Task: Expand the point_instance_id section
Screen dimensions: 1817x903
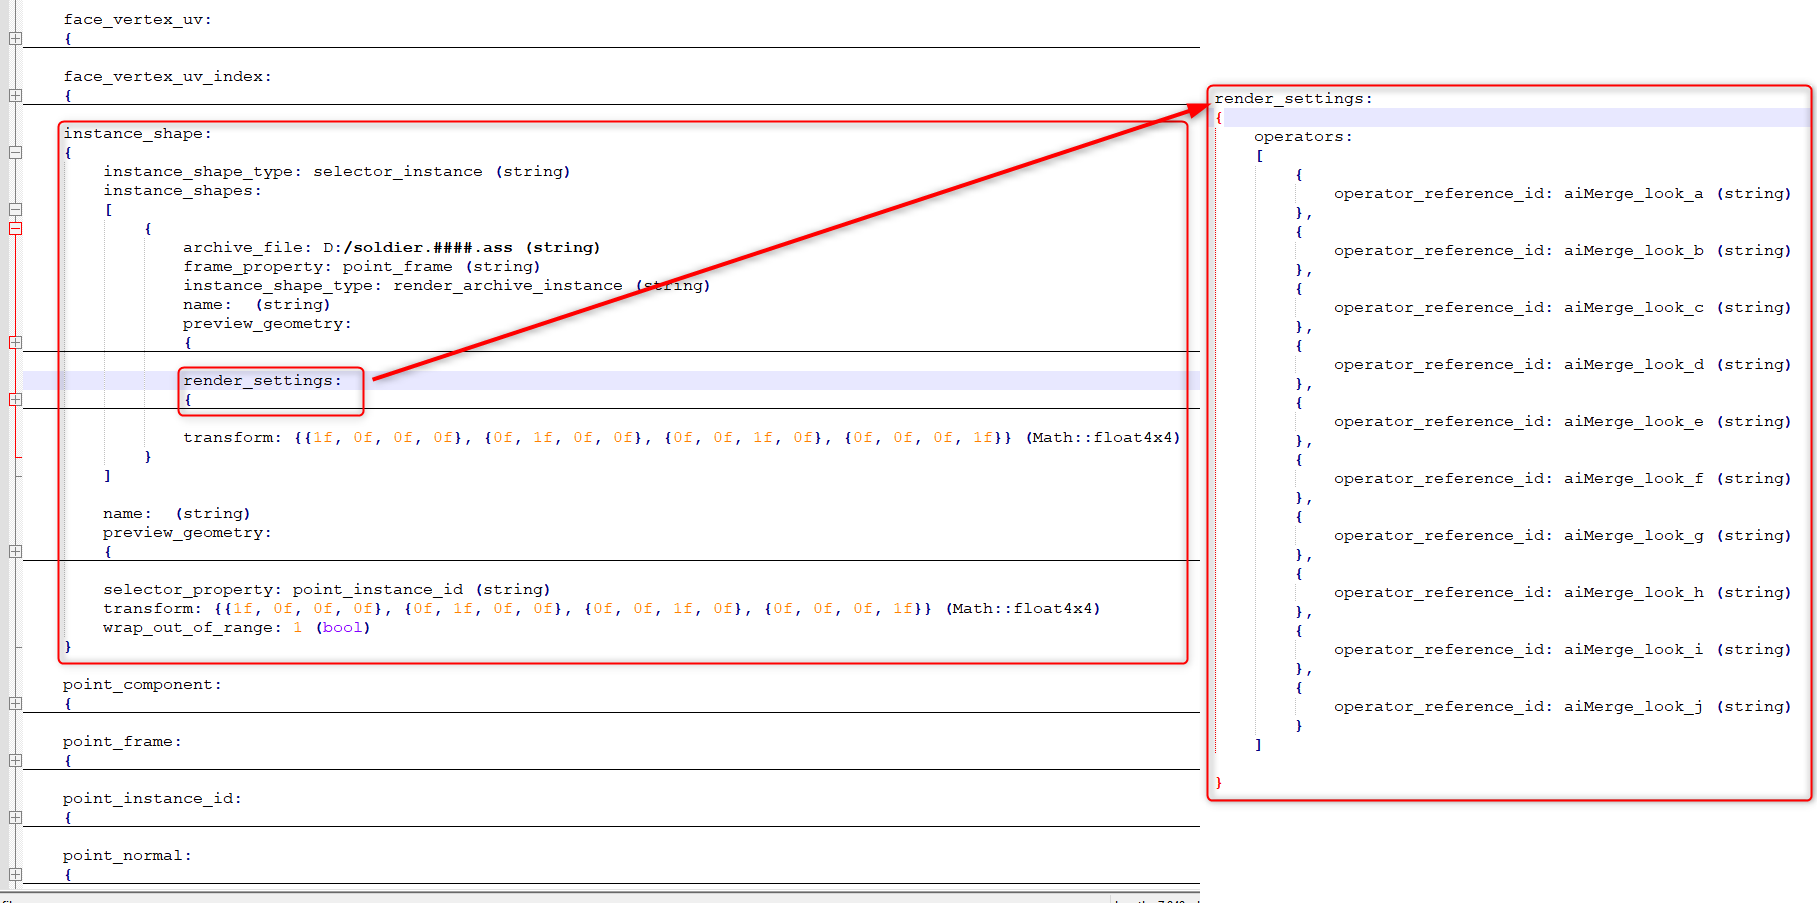Action: [x=15, y=817]
